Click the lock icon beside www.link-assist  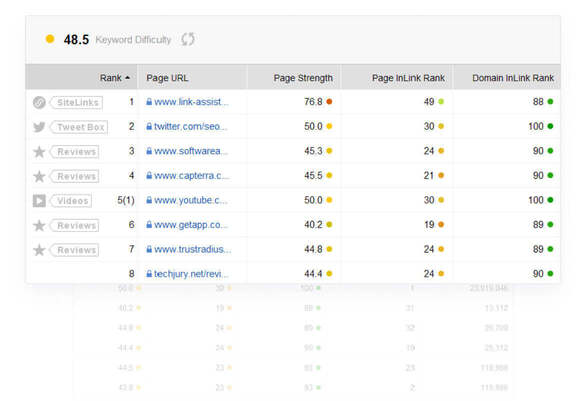pyautogui.click(x=149, y=102)
